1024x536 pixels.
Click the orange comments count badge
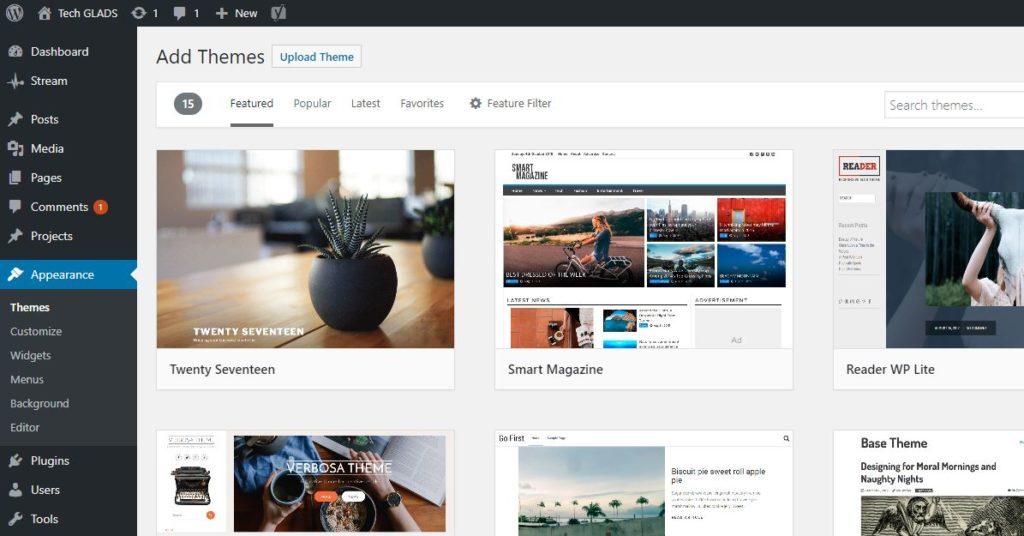101,207
